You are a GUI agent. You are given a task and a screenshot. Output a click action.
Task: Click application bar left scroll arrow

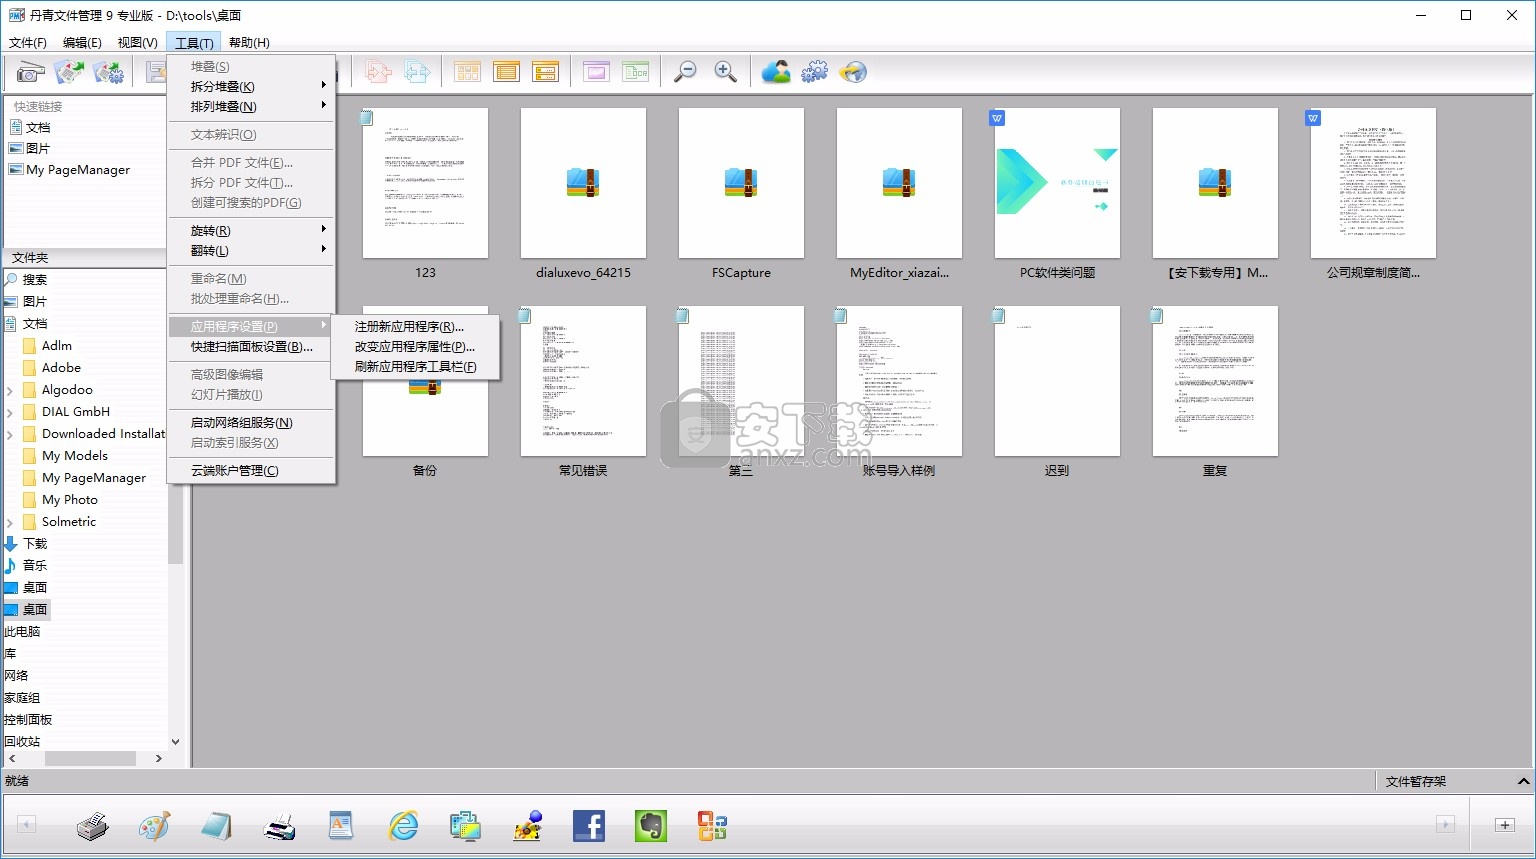[x=26, y=825]
